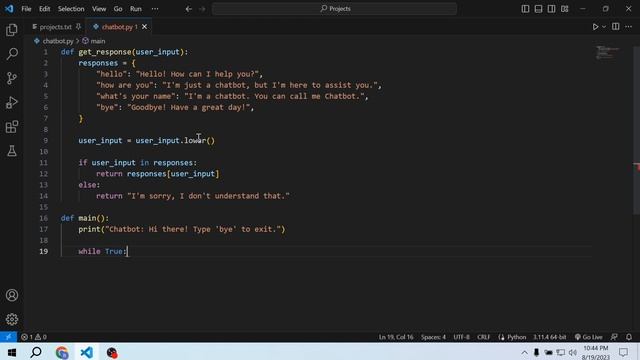The height and width of the screenshot is (360, 640).
Task: Open the View menu
Action: coord(99,9)
